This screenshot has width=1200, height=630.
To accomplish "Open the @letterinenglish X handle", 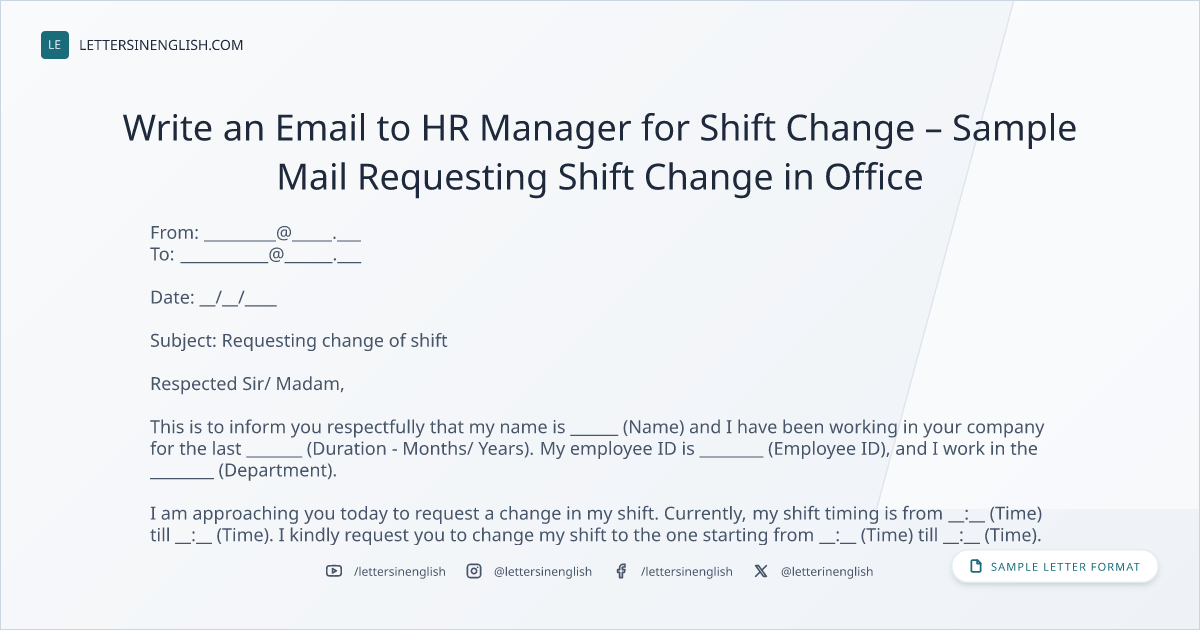I will 827,571.
